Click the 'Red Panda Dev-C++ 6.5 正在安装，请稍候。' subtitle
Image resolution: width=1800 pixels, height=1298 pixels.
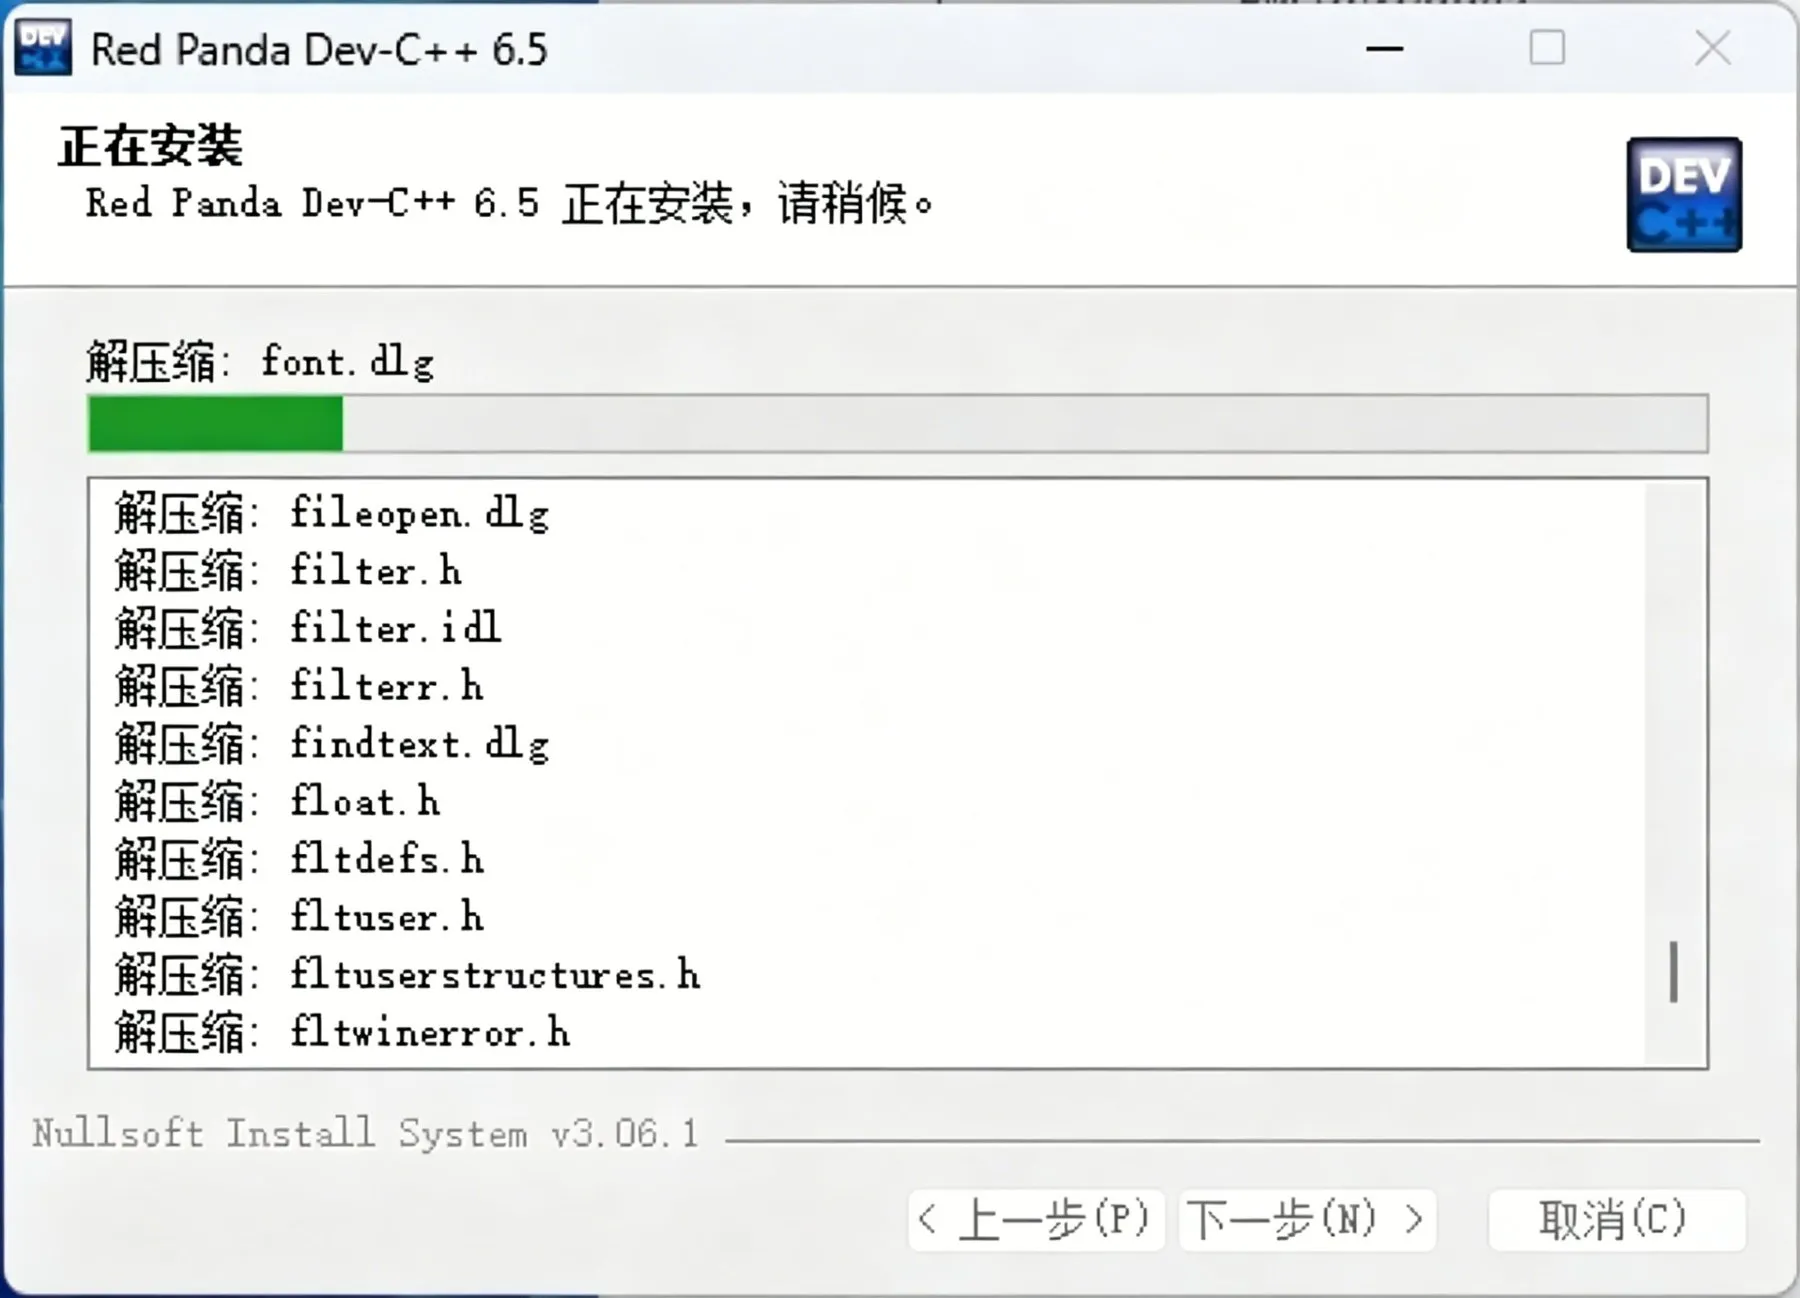510,204
